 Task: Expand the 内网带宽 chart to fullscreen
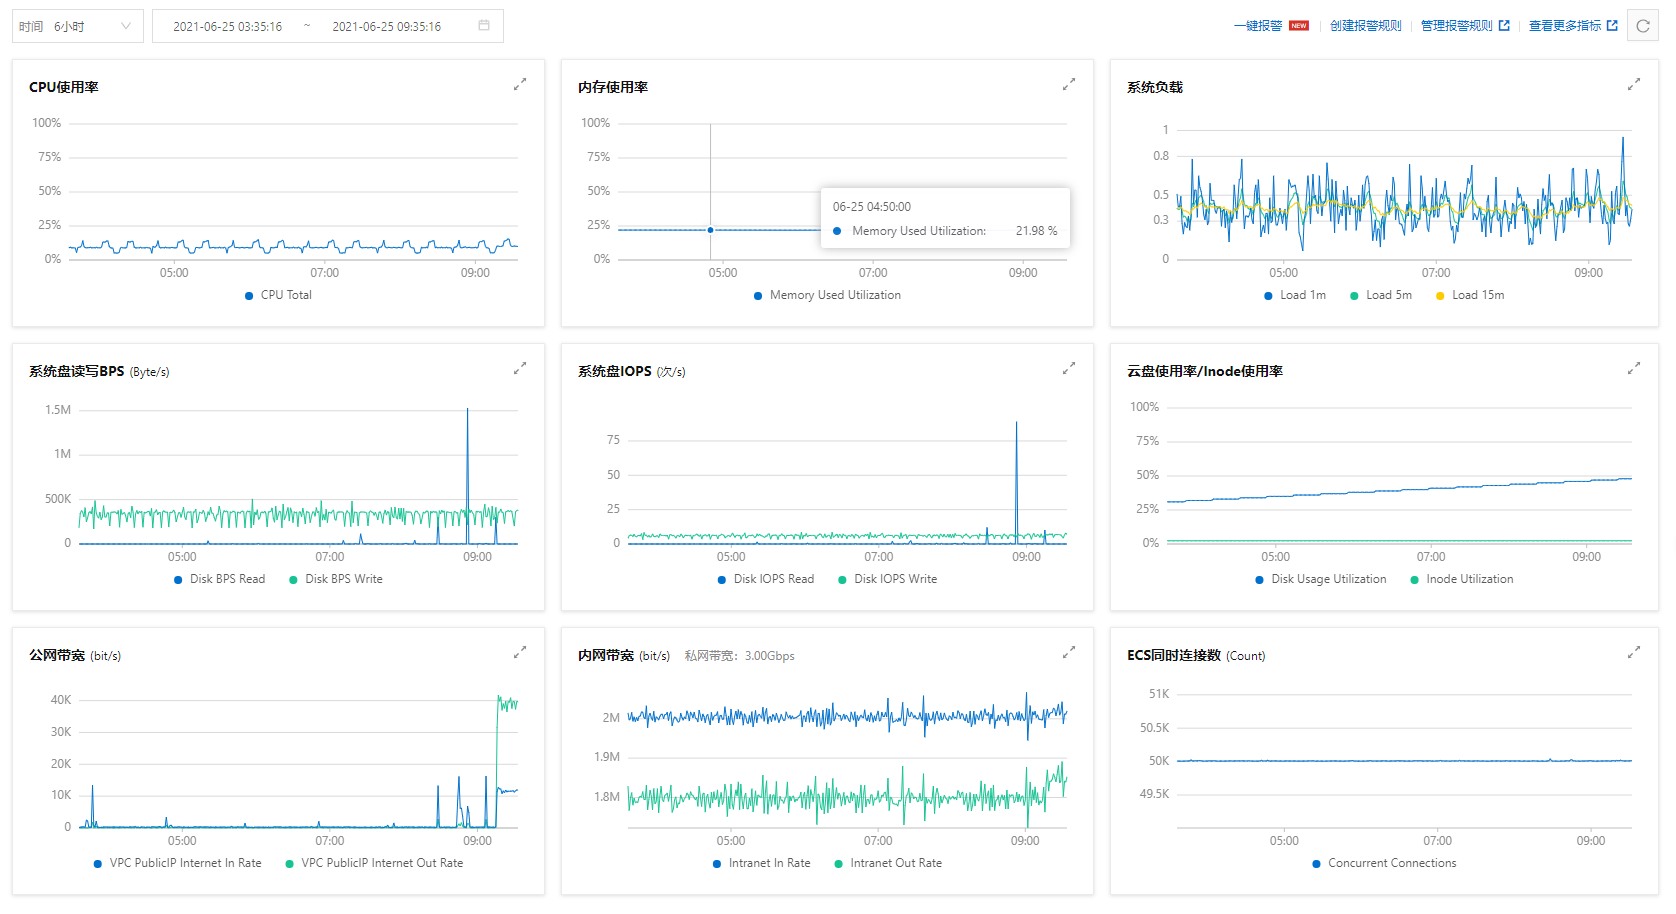point(1069,653)
